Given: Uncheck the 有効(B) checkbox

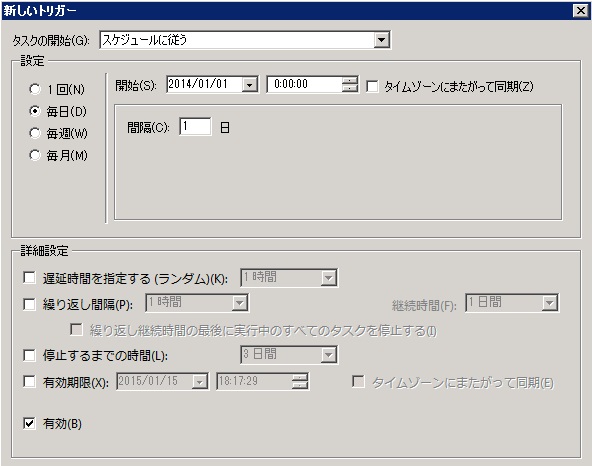Looking at the screenshot, I should pyautogui.click(x=29, y=423).
